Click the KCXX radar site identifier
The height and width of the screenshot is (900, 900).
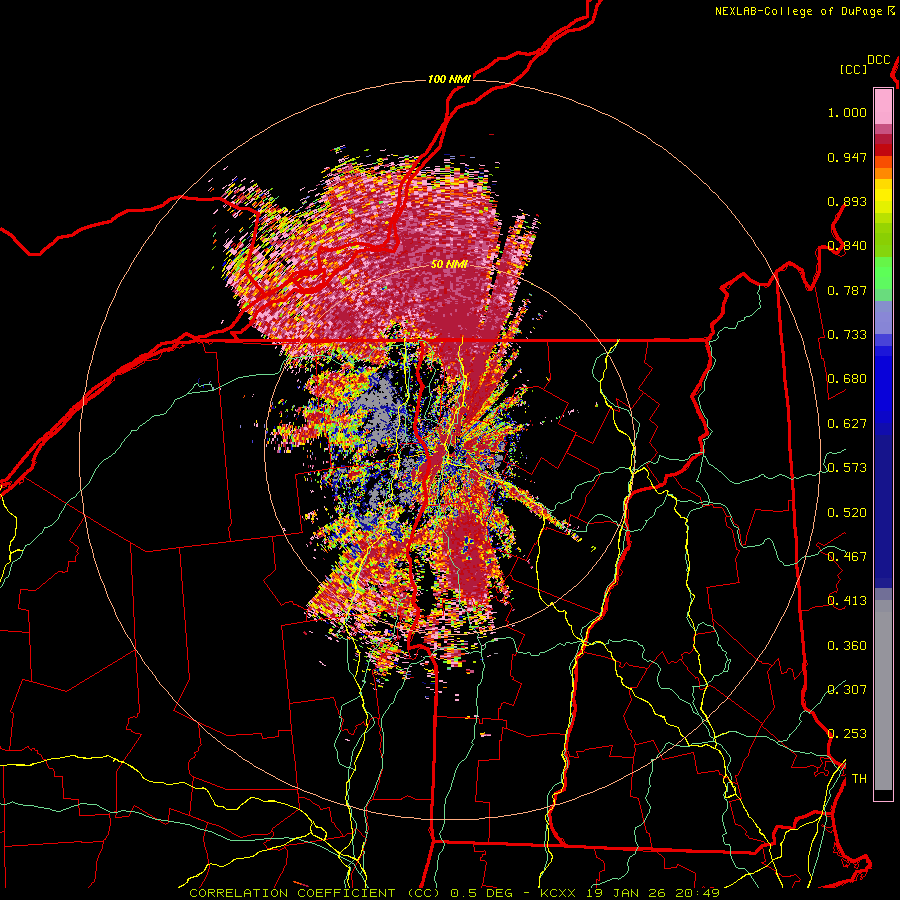pyautogui.click(x=558, y=893)
